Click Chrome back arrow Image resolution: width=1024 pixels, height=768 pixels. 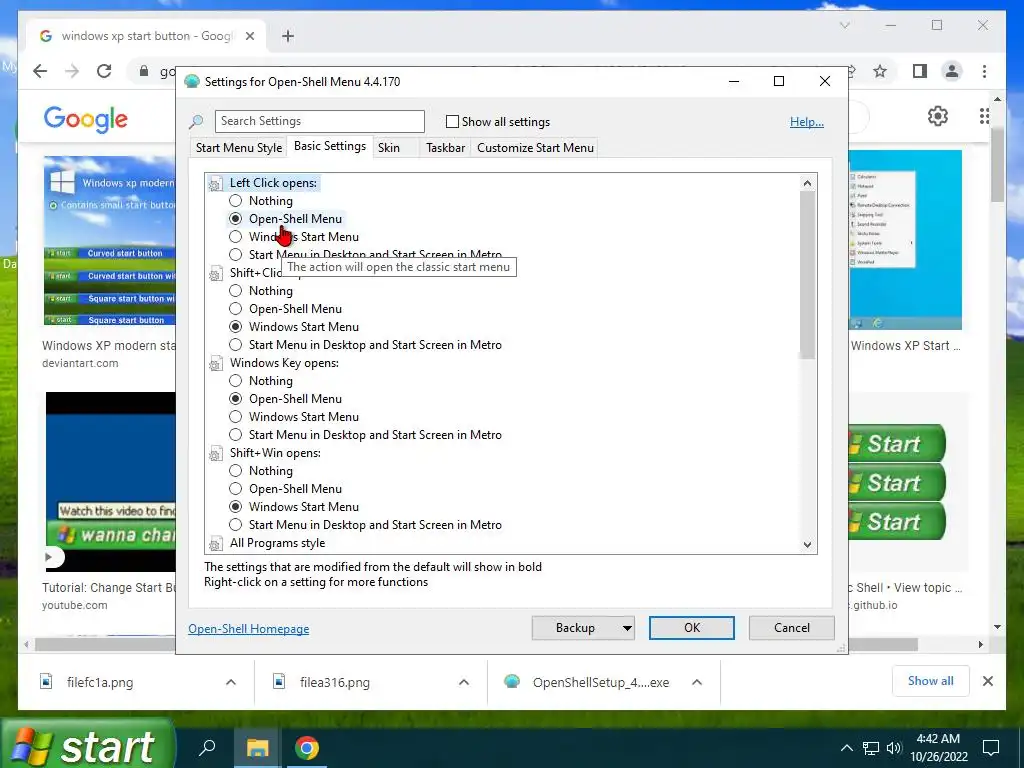(40, 71)
